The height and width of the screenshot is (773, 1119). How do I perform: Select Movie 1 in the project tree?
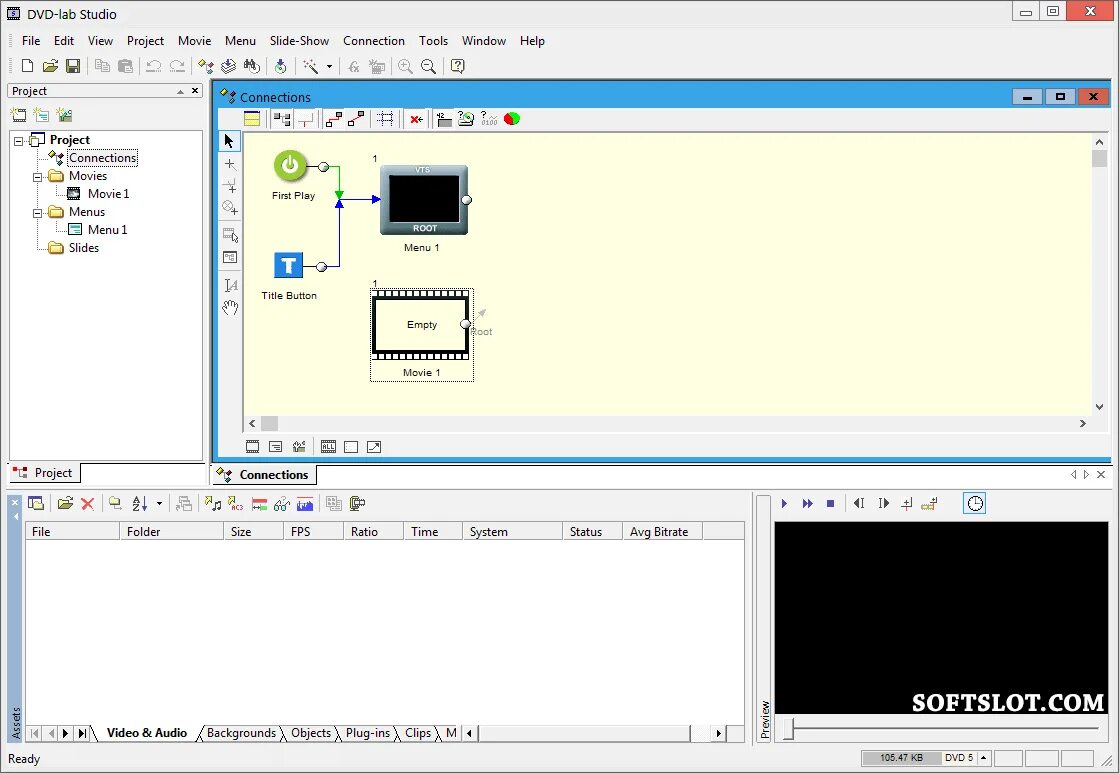point(108,193)
